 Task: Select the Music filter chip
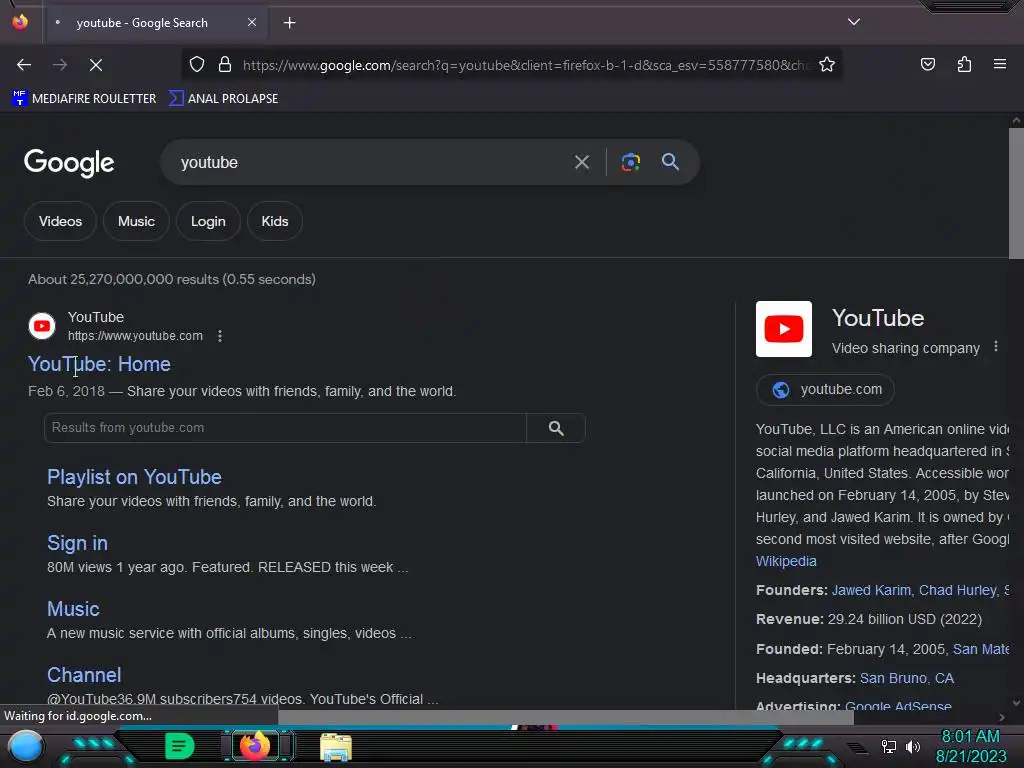point(136,221)
